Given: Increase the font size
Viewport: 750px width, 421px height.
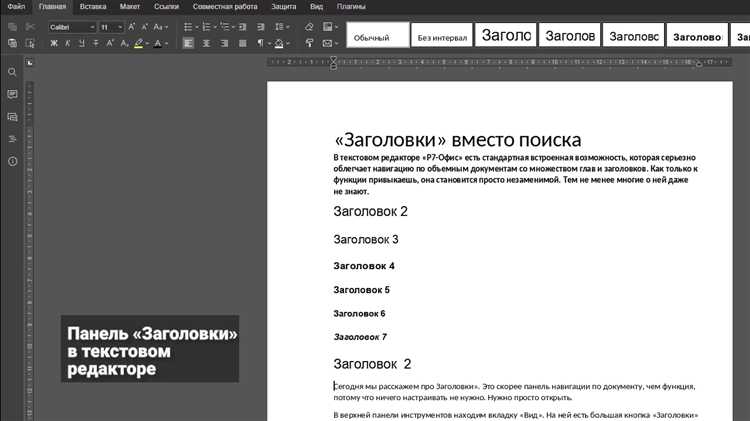Looking at the screenshot, I should pos(132,27).
